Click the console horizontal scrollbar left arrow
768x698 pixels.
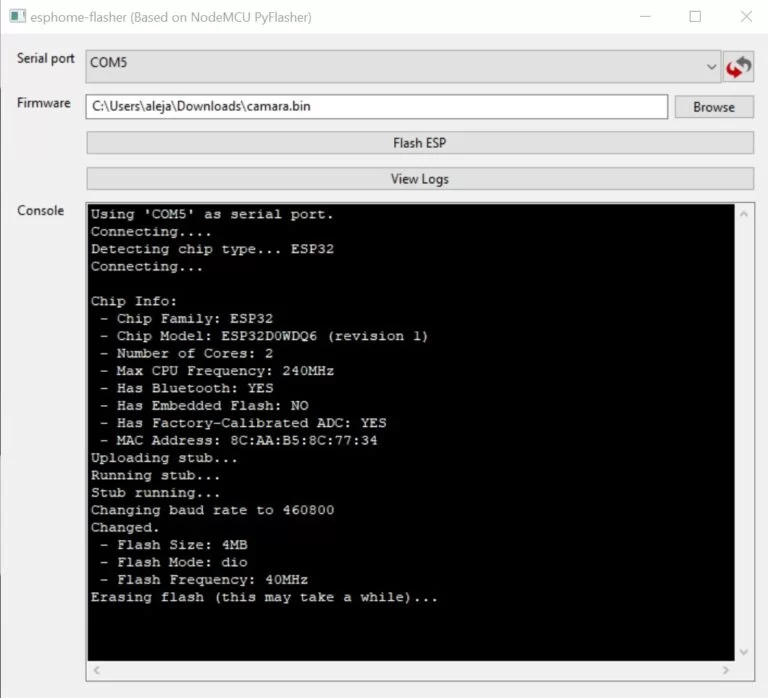click(95, 670)
